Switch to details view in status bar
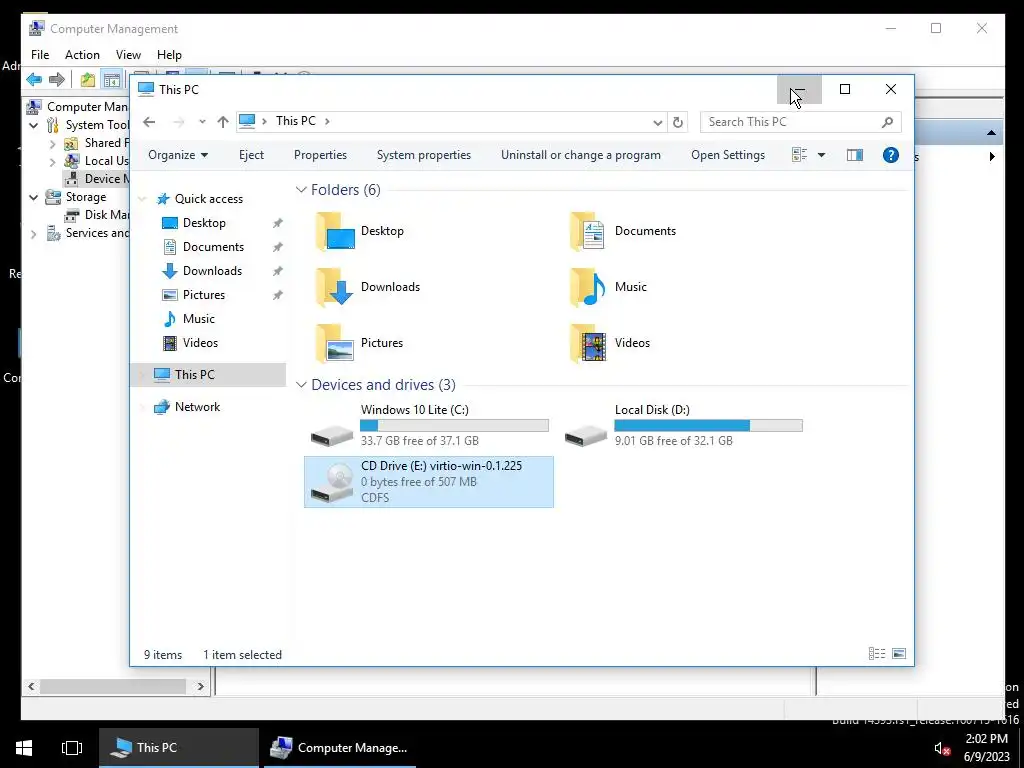 (877, 654)
